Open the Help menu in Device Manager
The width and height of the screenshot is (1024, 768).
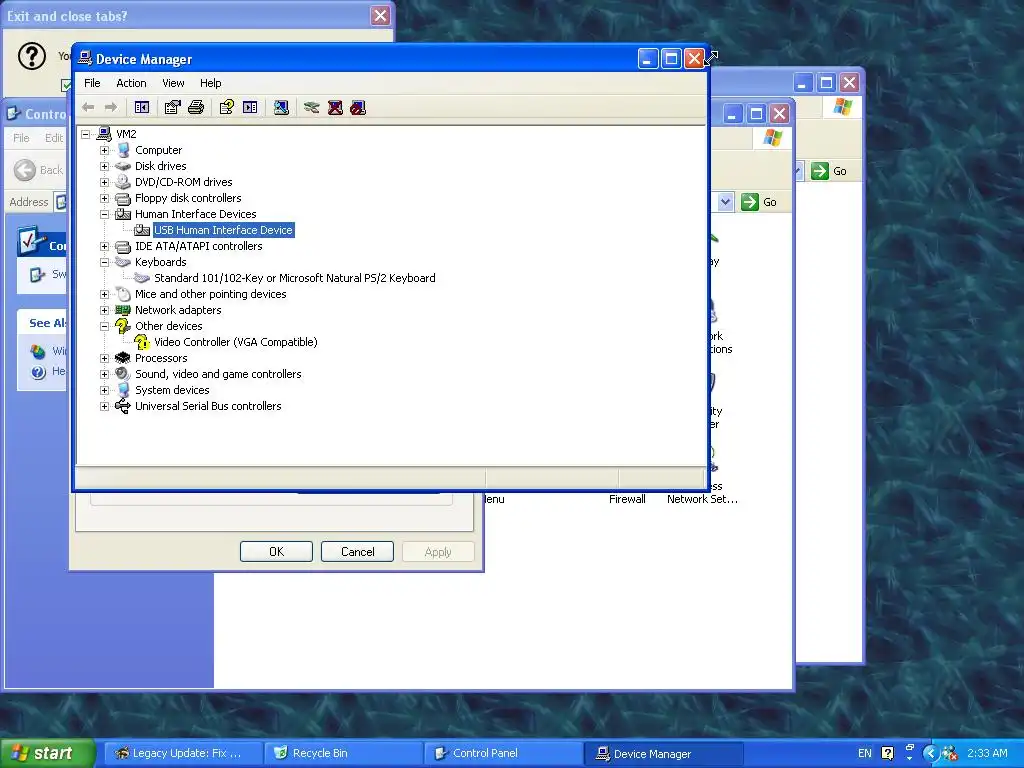(x=210, y=83)
